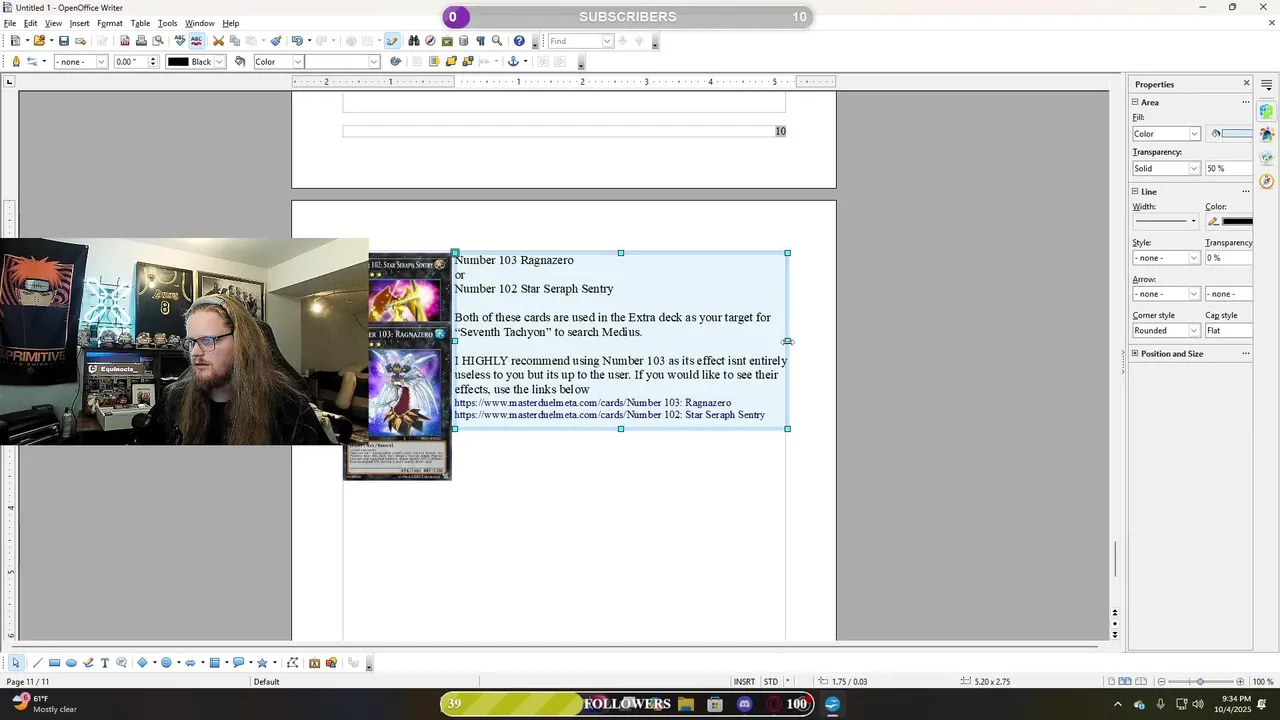Open toolbar area fill Color dropdown
Viewport: 1280px width, 720px height.
(277, 62)
